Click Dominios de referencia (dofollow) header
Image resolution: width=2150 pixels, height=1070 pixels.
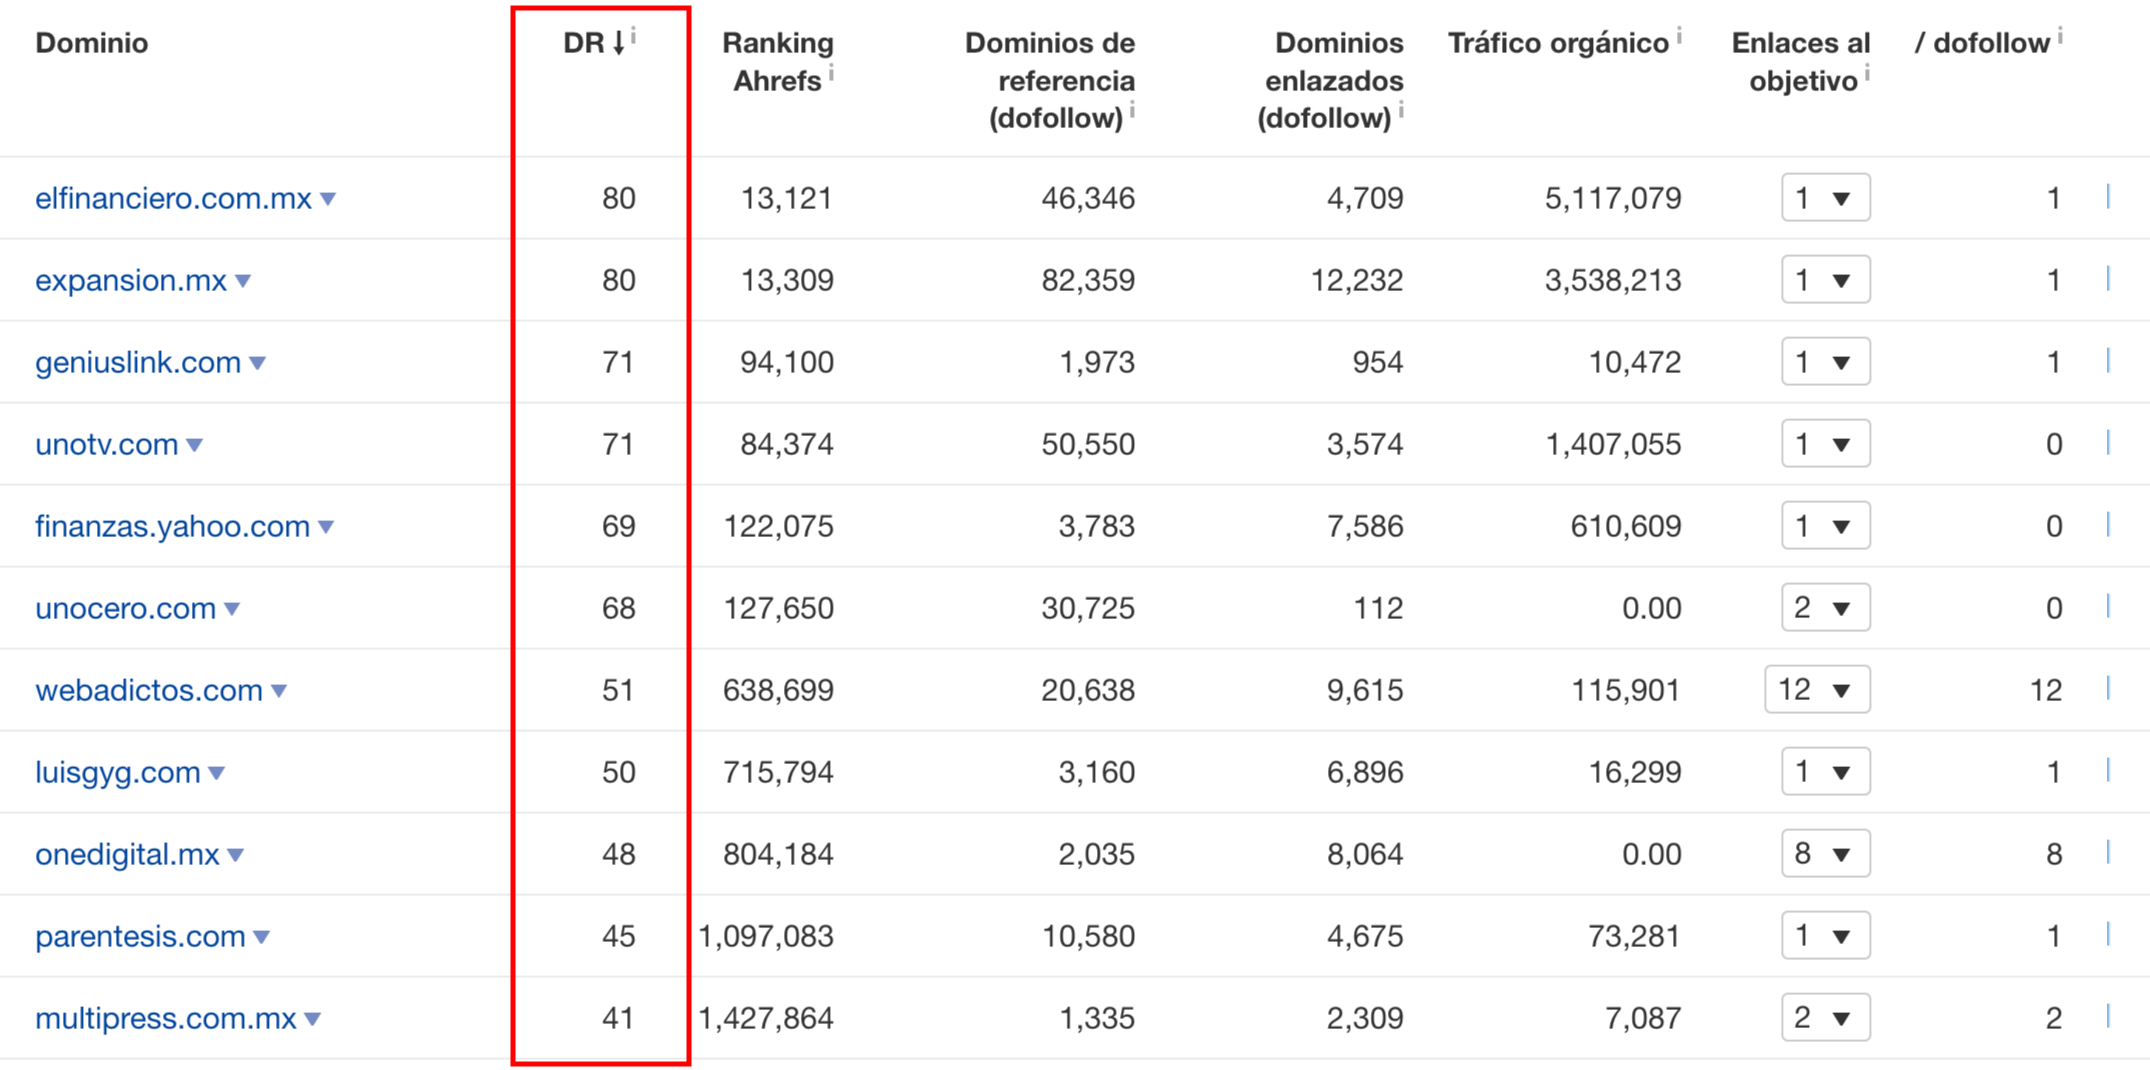(1049, 80)
